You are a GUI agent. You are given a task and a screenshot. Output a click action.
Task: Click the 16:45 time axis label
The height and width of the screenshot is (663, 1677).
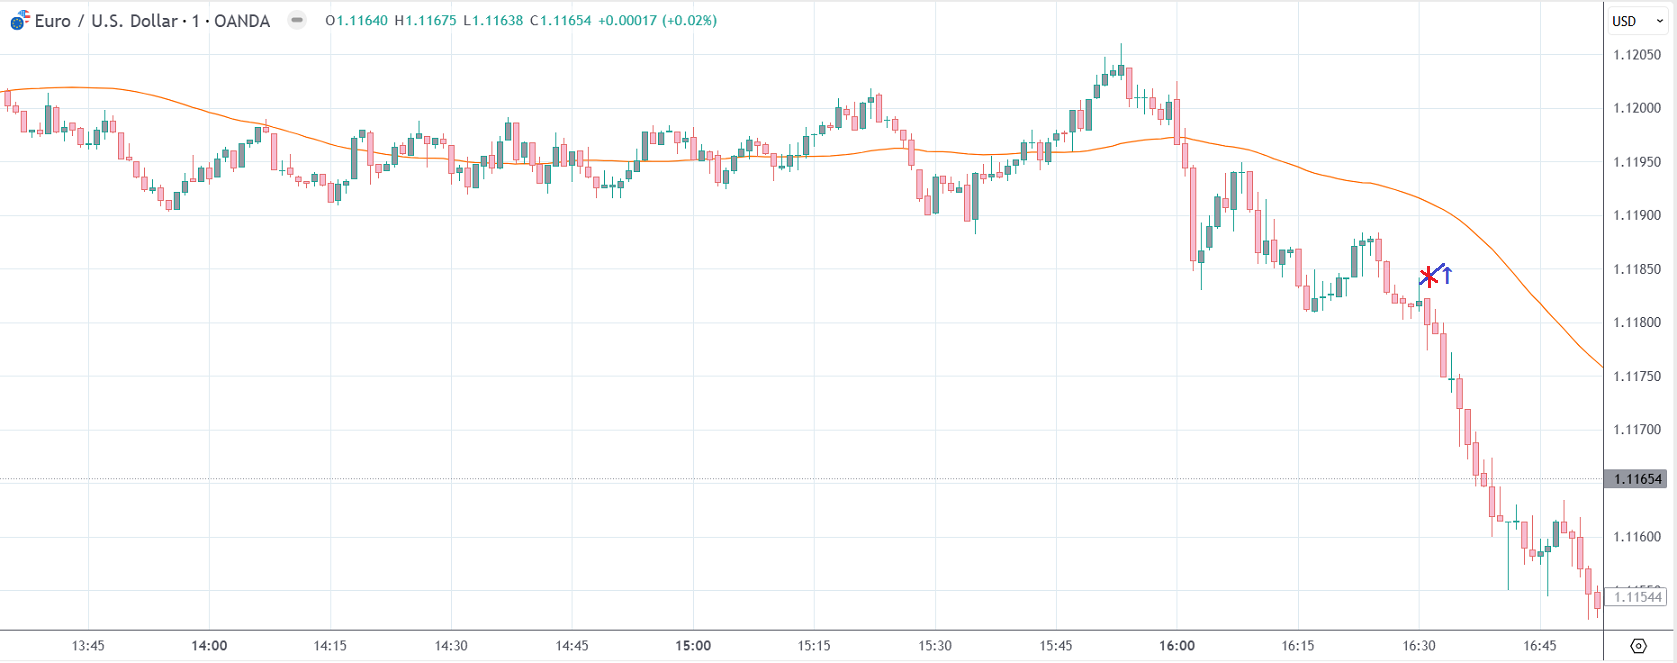(x=1540, y=646)
